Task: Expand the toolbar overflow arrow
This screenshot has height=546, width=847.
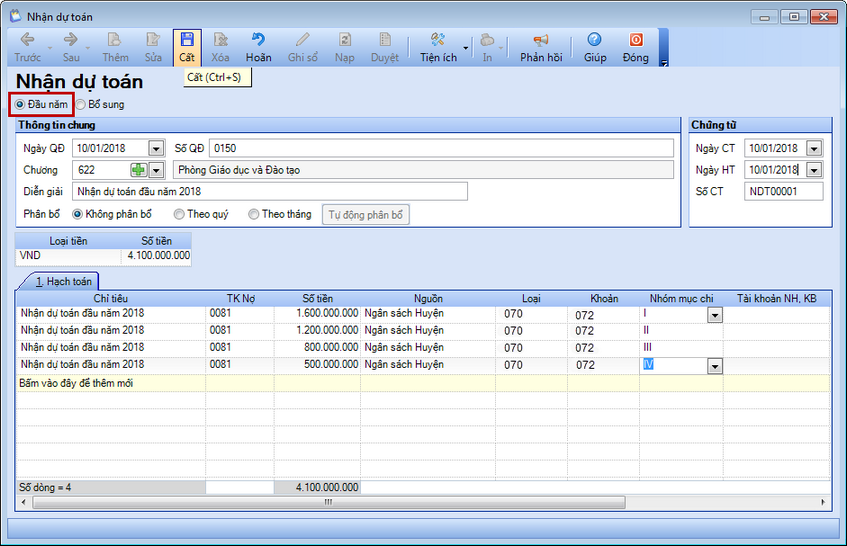Action: [664, 63]
